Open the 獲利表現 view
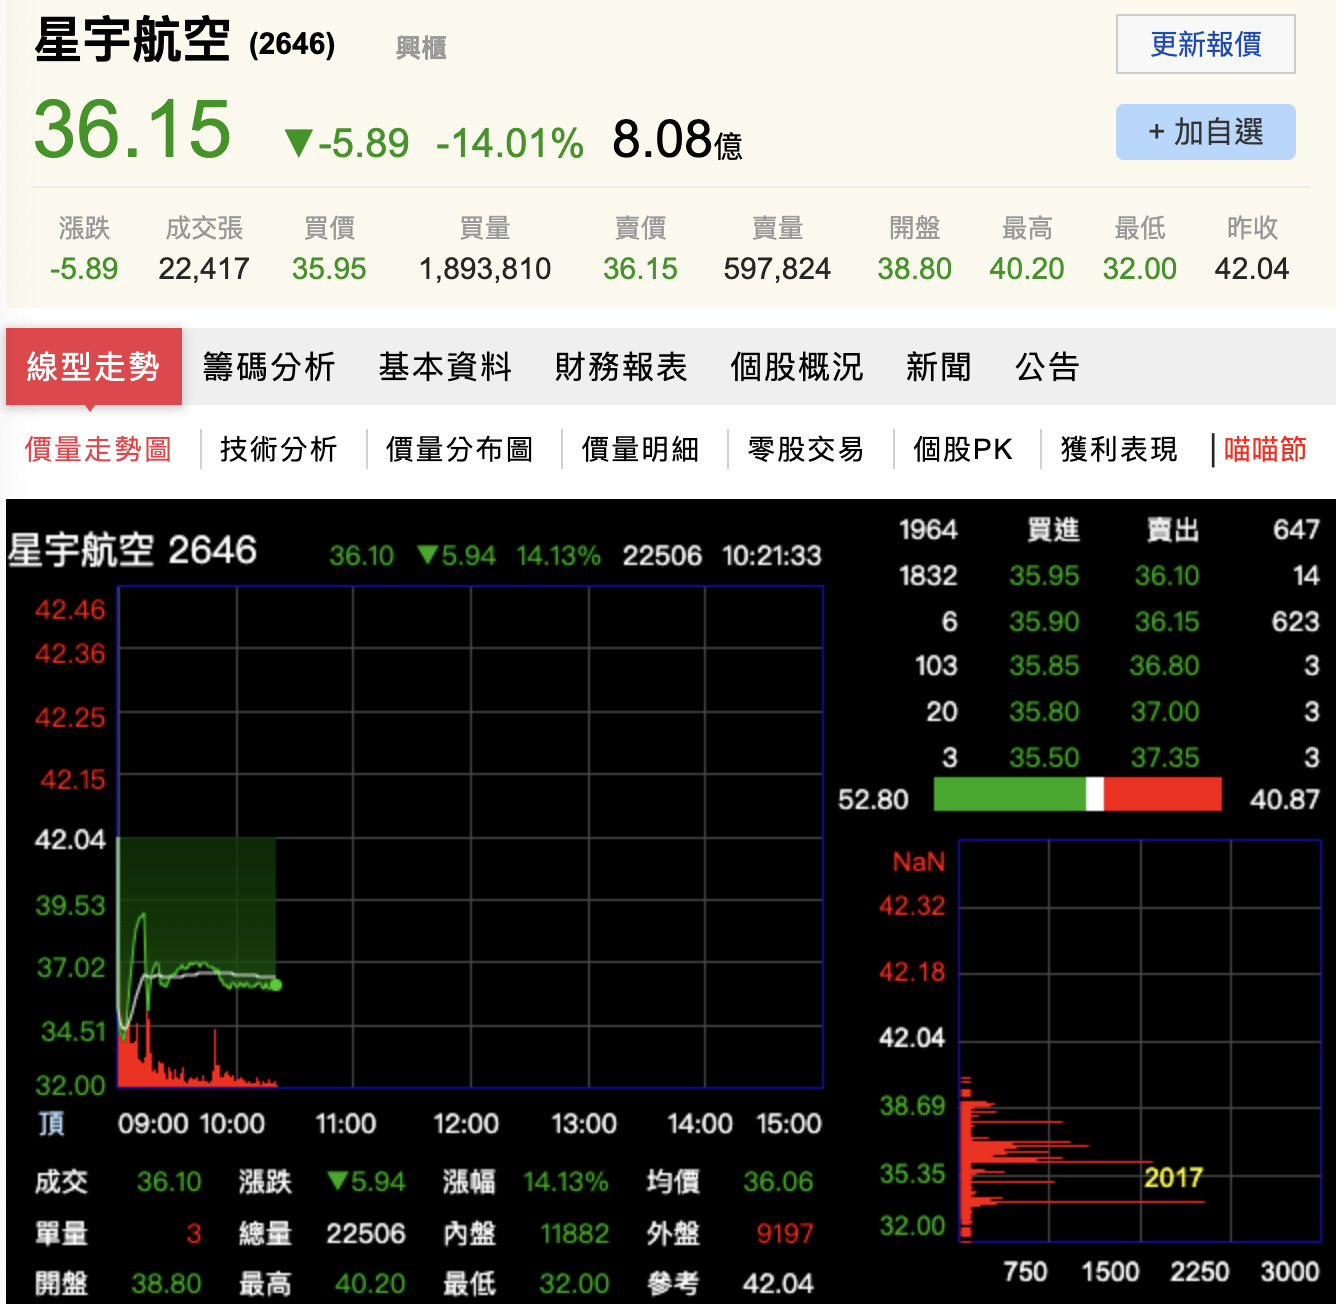The height and width of the screenshot is (1304, 1344). 1119,449
